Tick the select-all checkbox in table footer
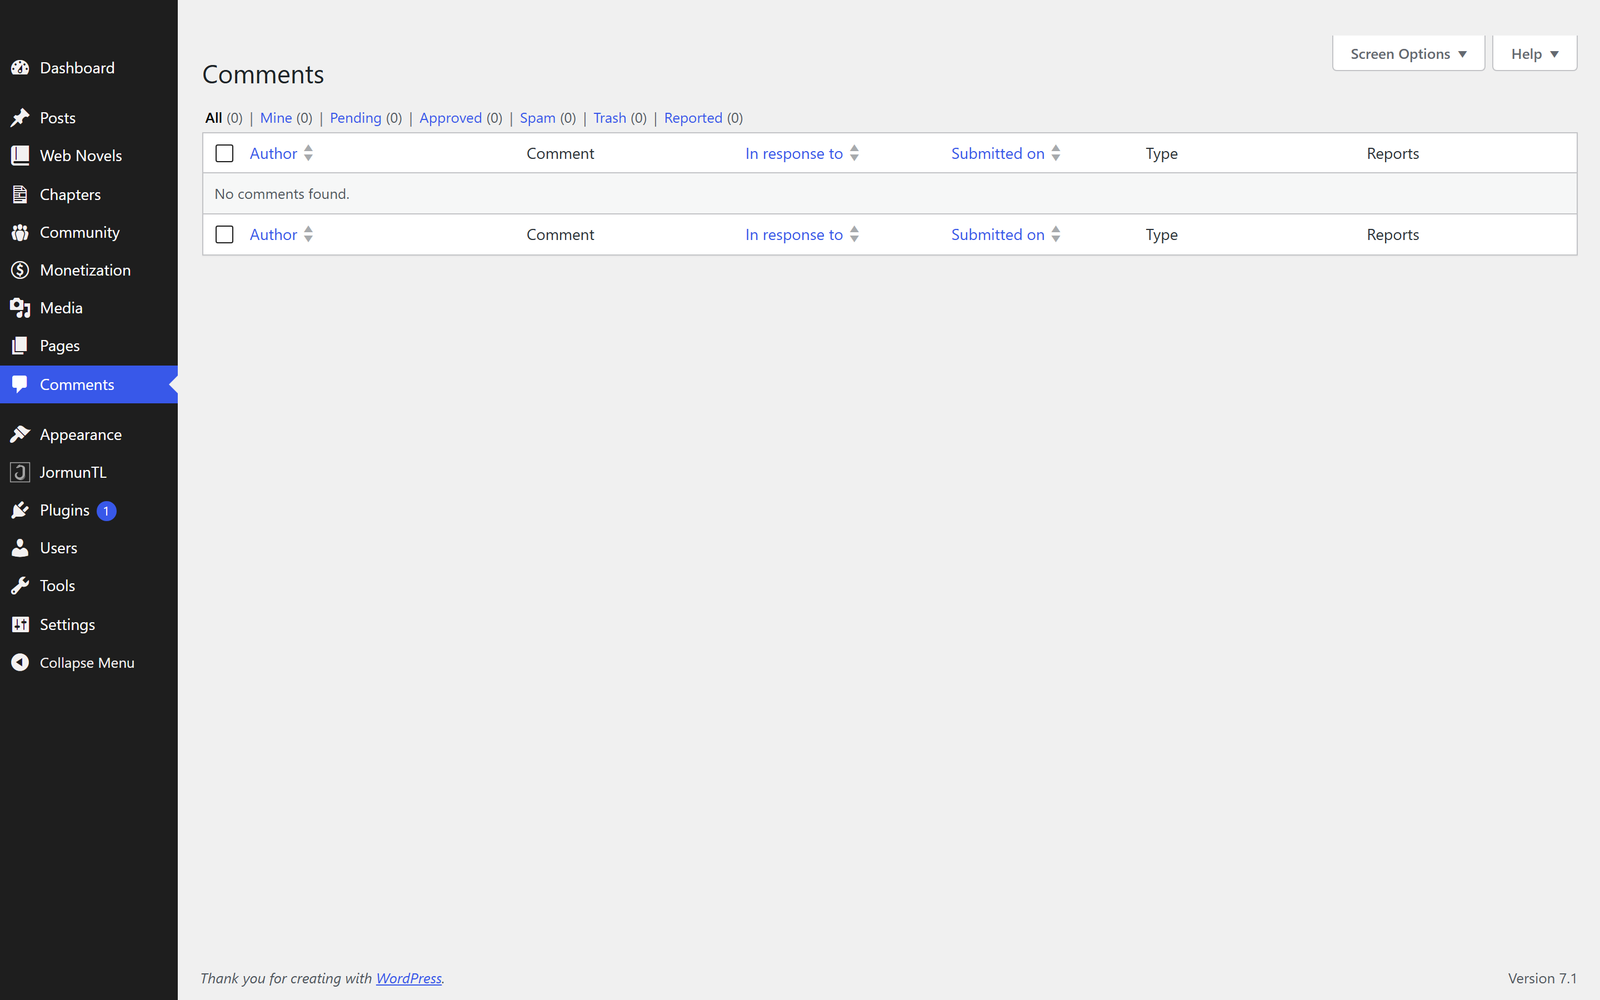This screenshot has width=1600, height=1000. (224, 234)
